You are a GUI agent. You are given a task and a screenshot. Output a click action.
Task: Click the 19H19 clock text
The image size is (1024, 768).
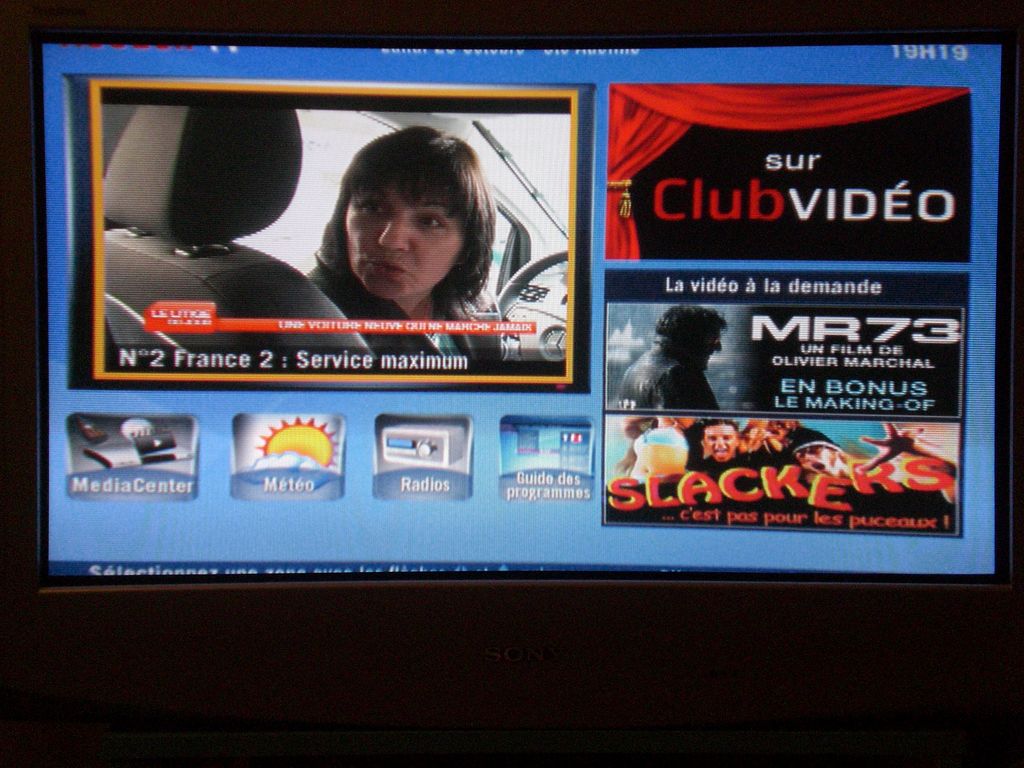[x=929, y=52]
